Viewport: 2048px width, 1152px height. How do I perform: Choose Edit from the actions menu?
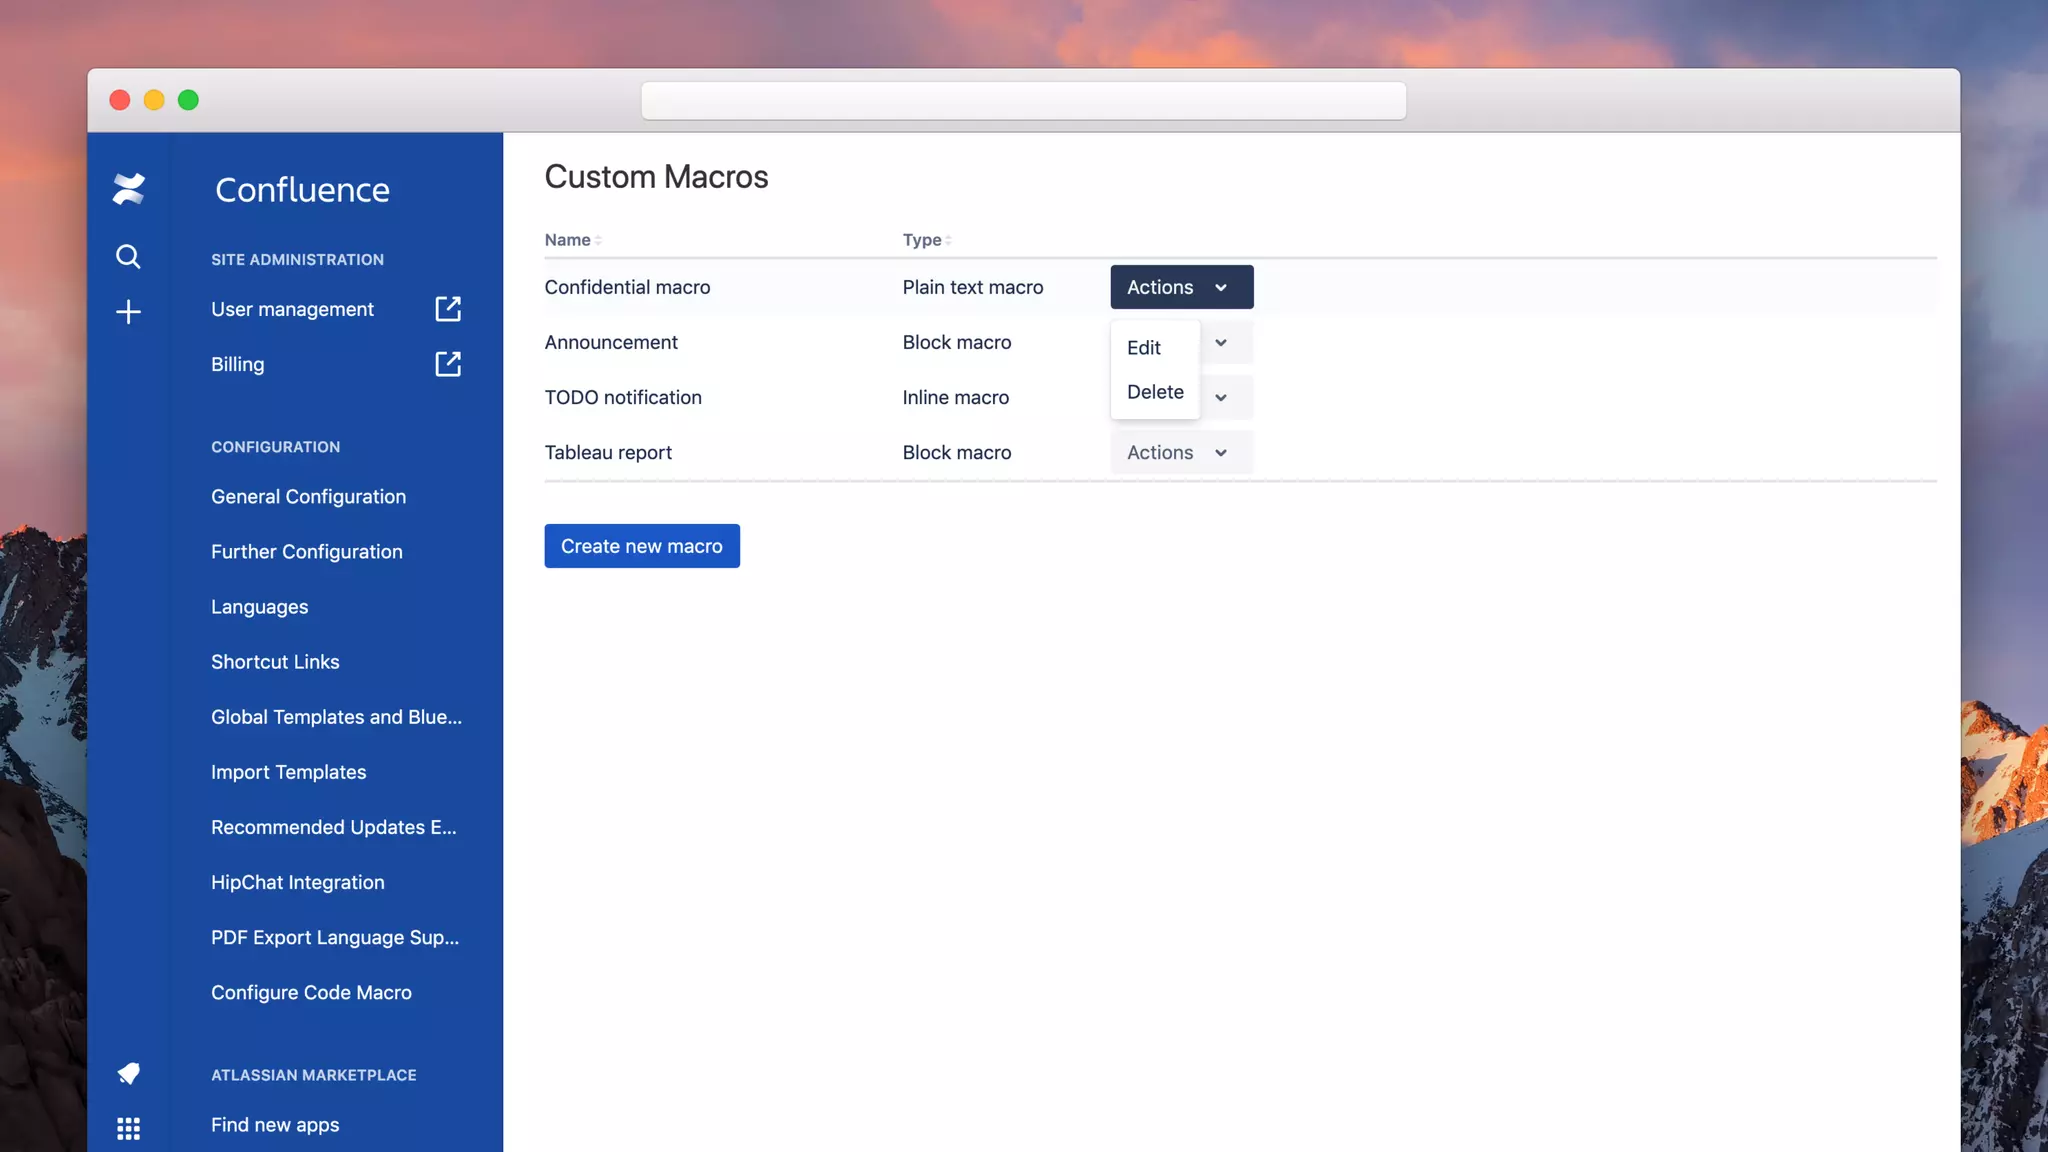[1144, 348]
